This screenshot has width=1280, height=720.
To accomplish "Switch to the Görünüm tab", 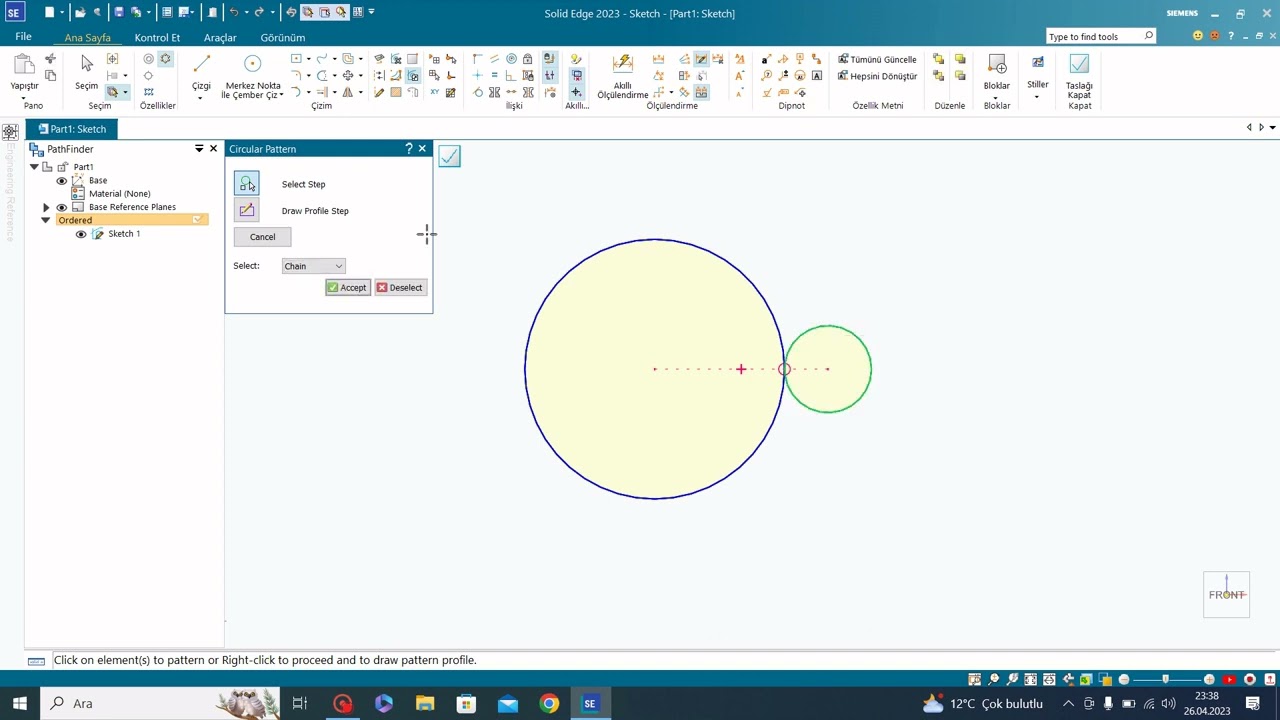I will (282, 38).
